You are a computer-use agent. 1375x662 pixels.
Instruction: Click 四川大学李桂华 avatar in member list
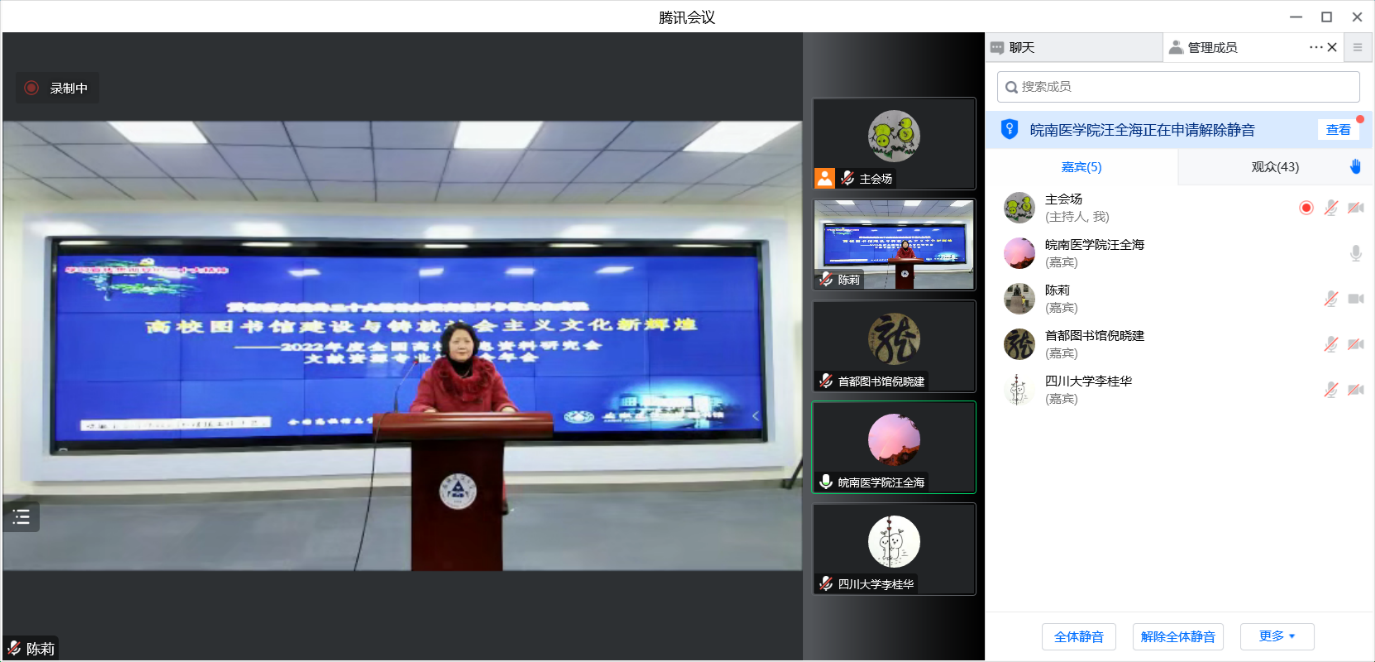tap(1019, 389)
